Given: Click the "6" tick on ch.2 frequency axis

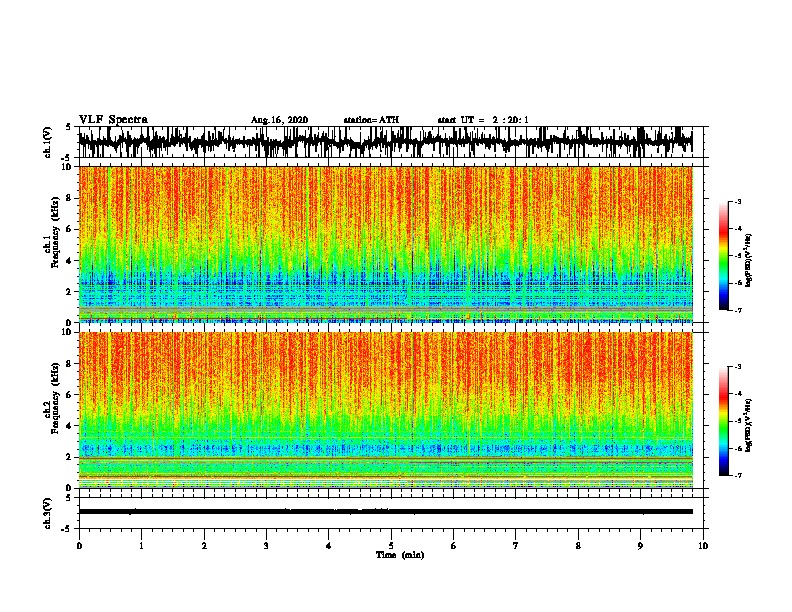Looking at the screenshot, I should (71, 394).
